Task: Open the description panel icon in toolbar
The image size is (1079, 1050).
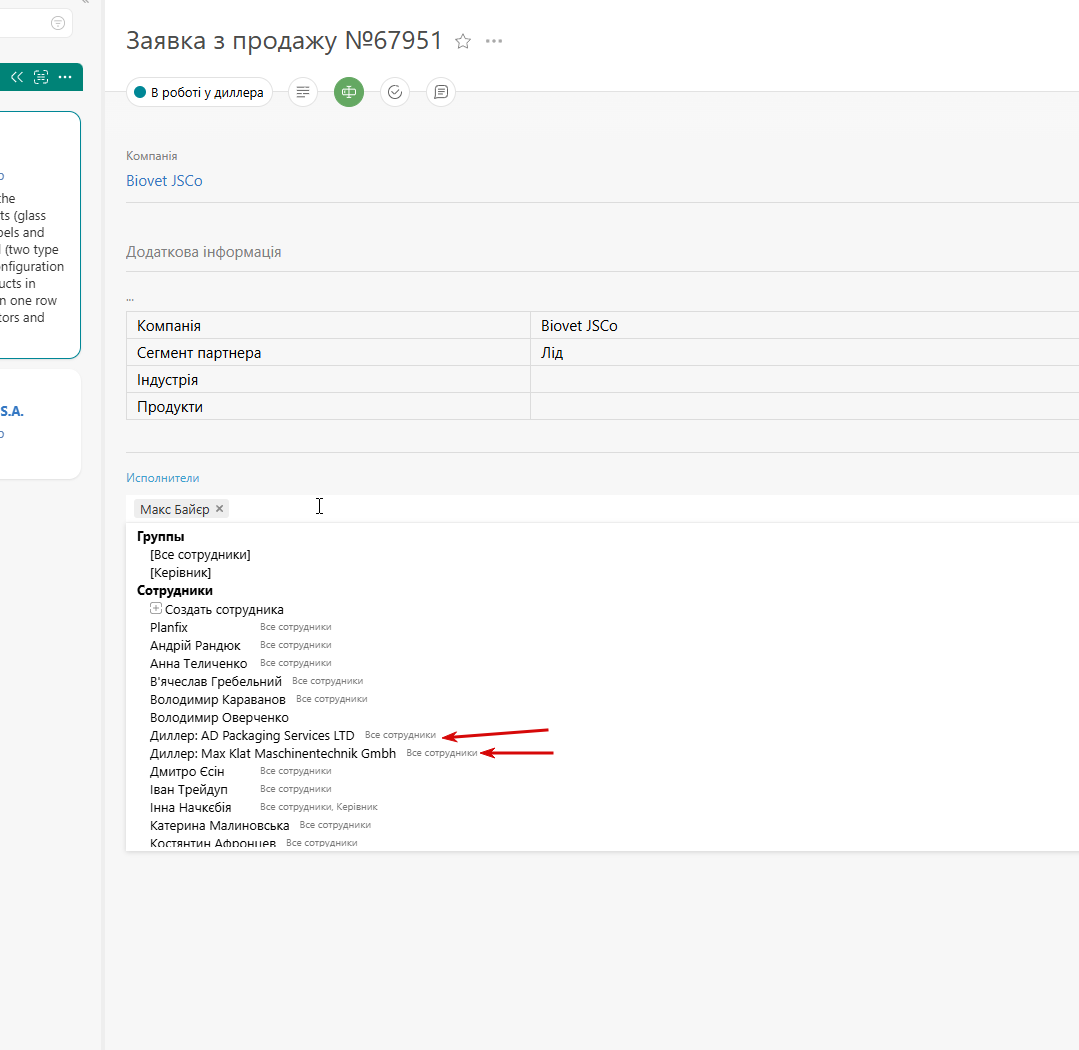Action: coord(303,92)
